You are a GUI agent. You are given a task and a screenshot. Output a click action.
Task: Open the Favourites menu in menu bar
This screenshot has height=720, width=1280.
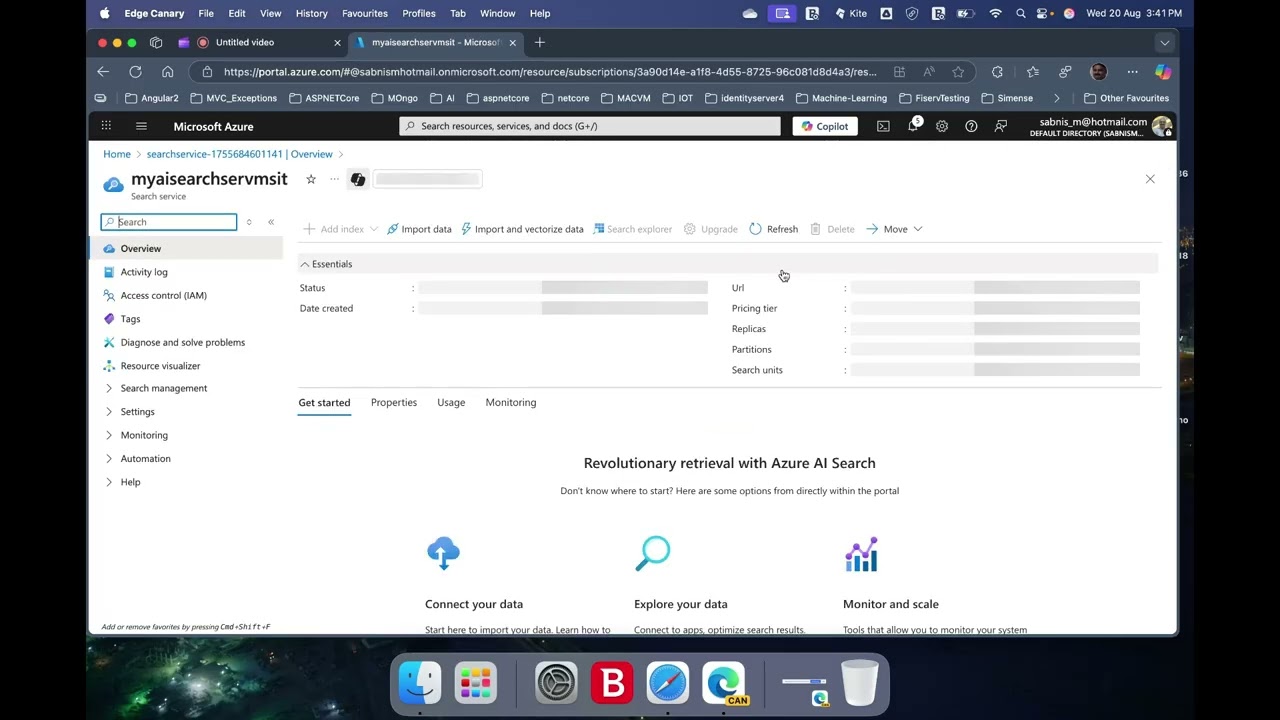pos(365,13)
